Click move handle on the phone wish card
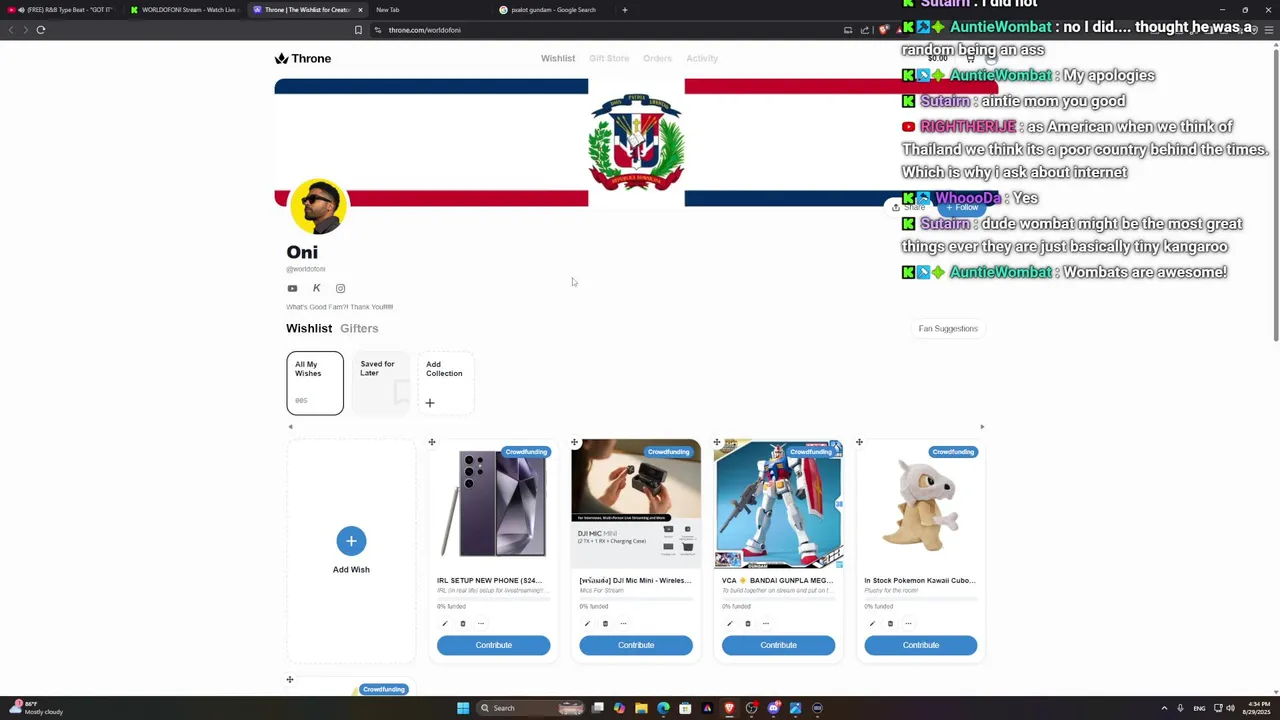Viewport: 1280px width, 720px height. 432,442
